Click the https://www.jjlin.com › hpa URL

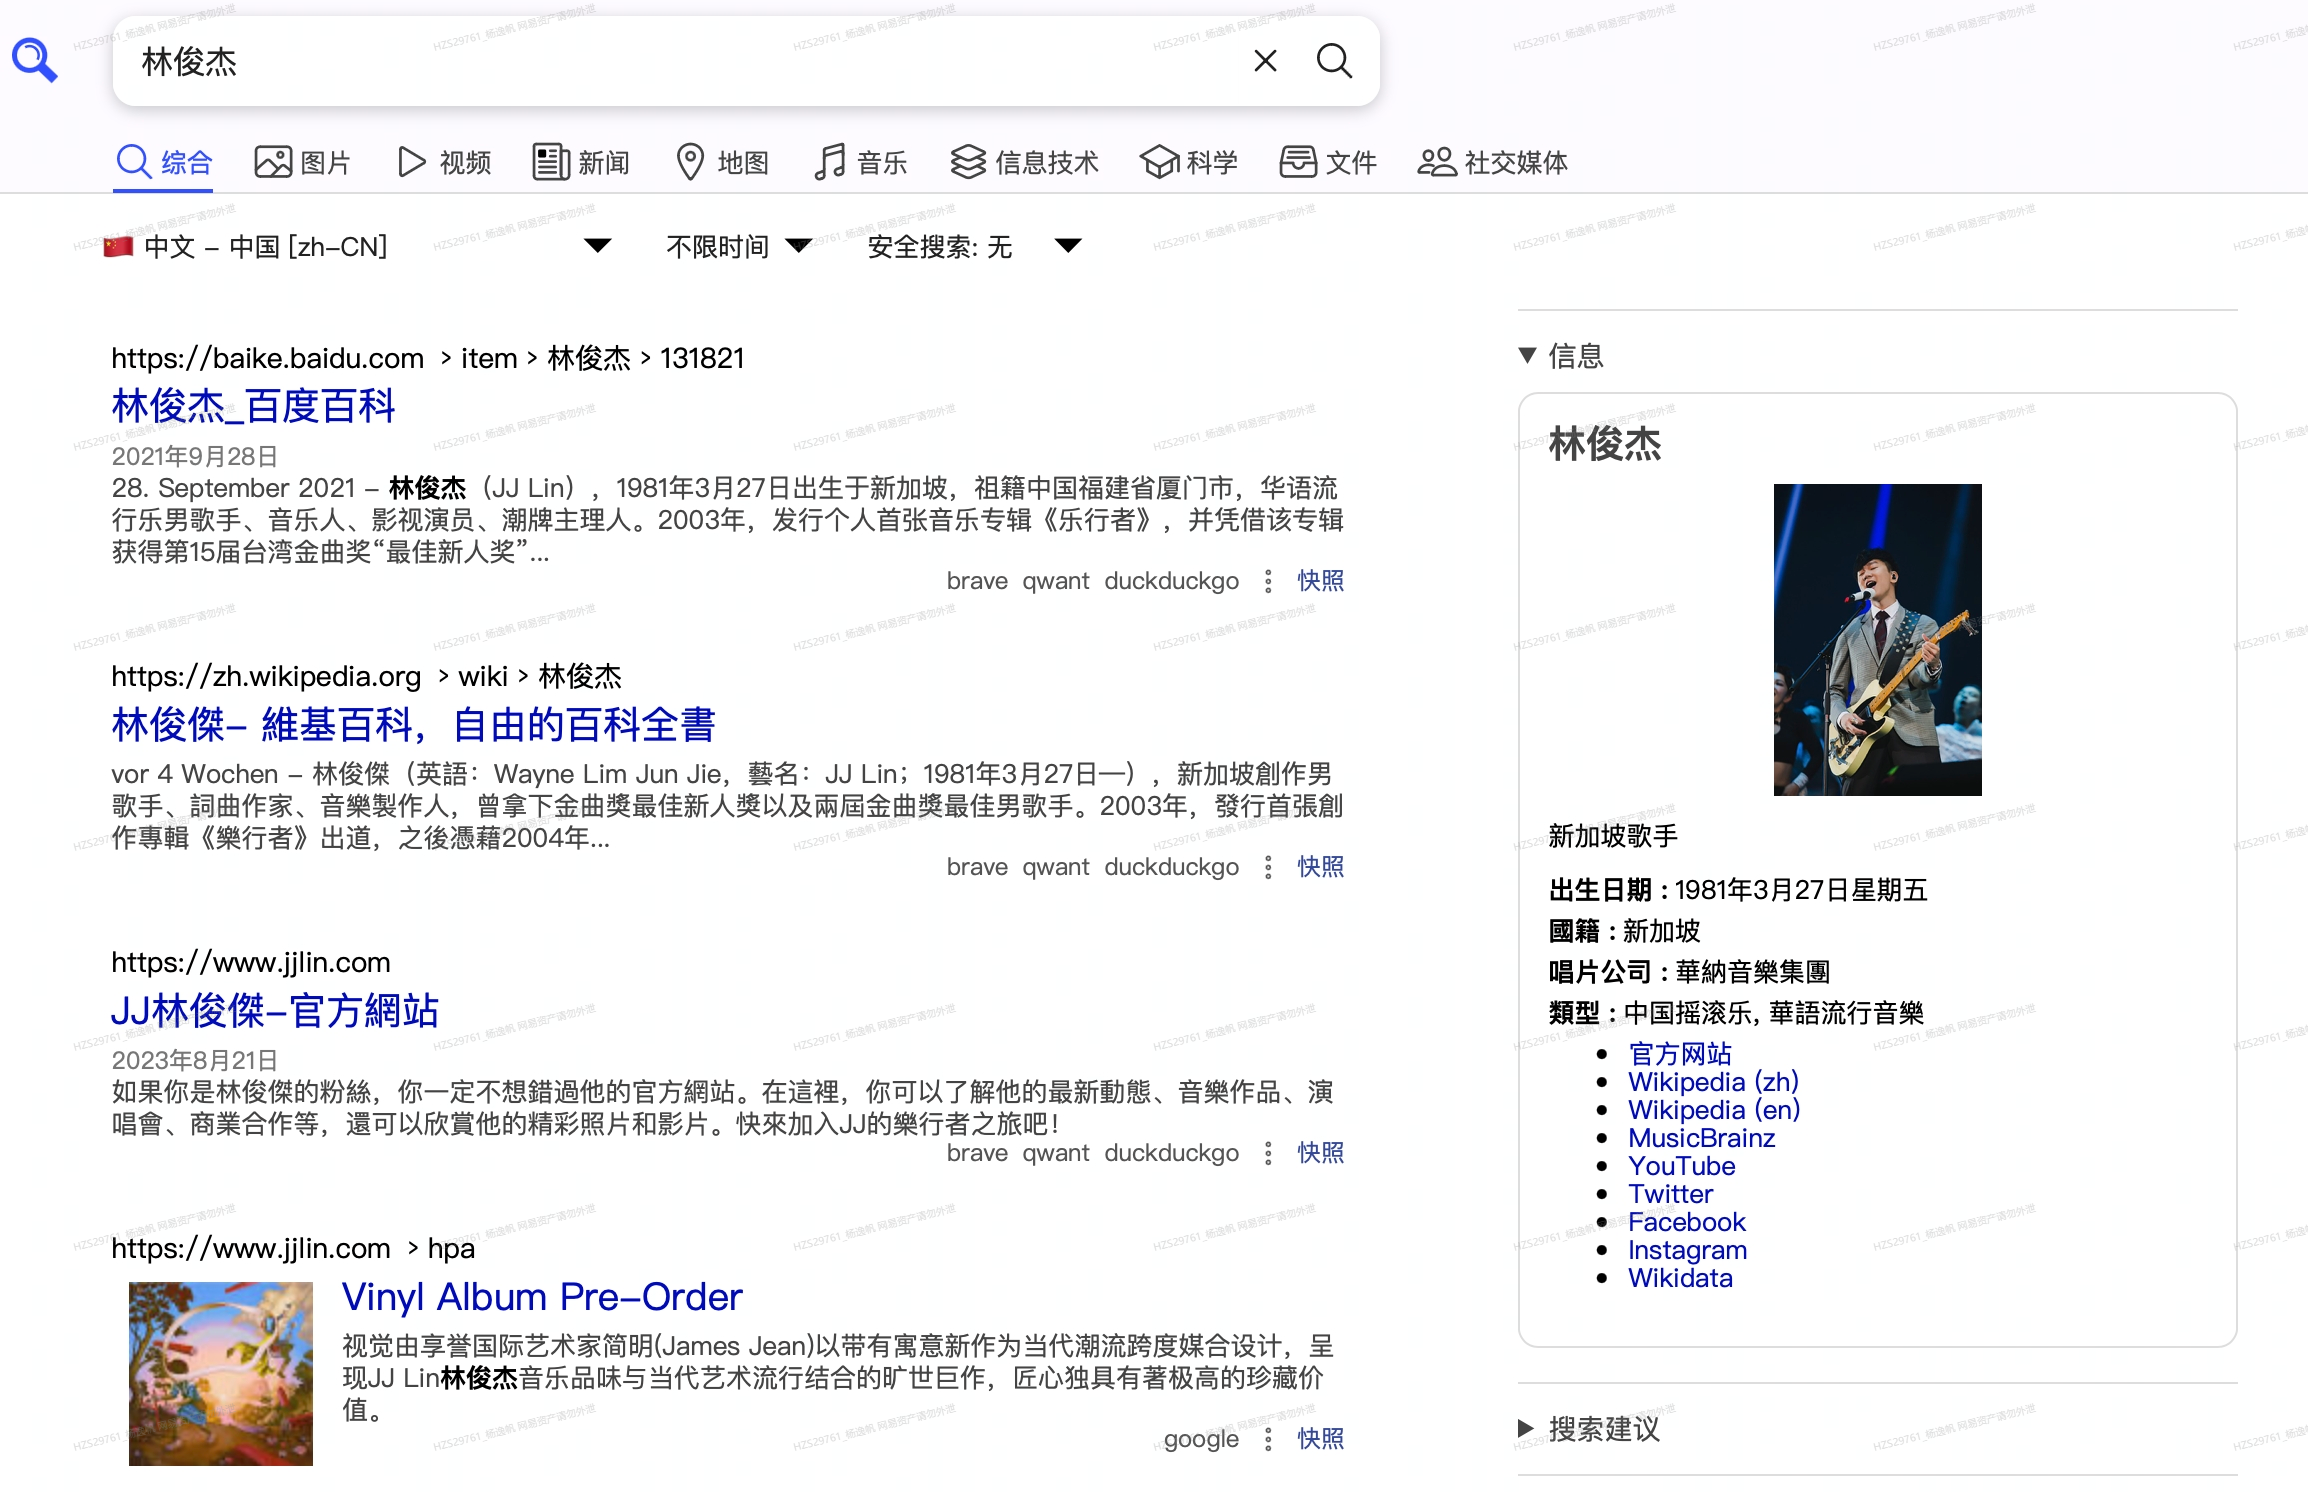(293, 1248)
